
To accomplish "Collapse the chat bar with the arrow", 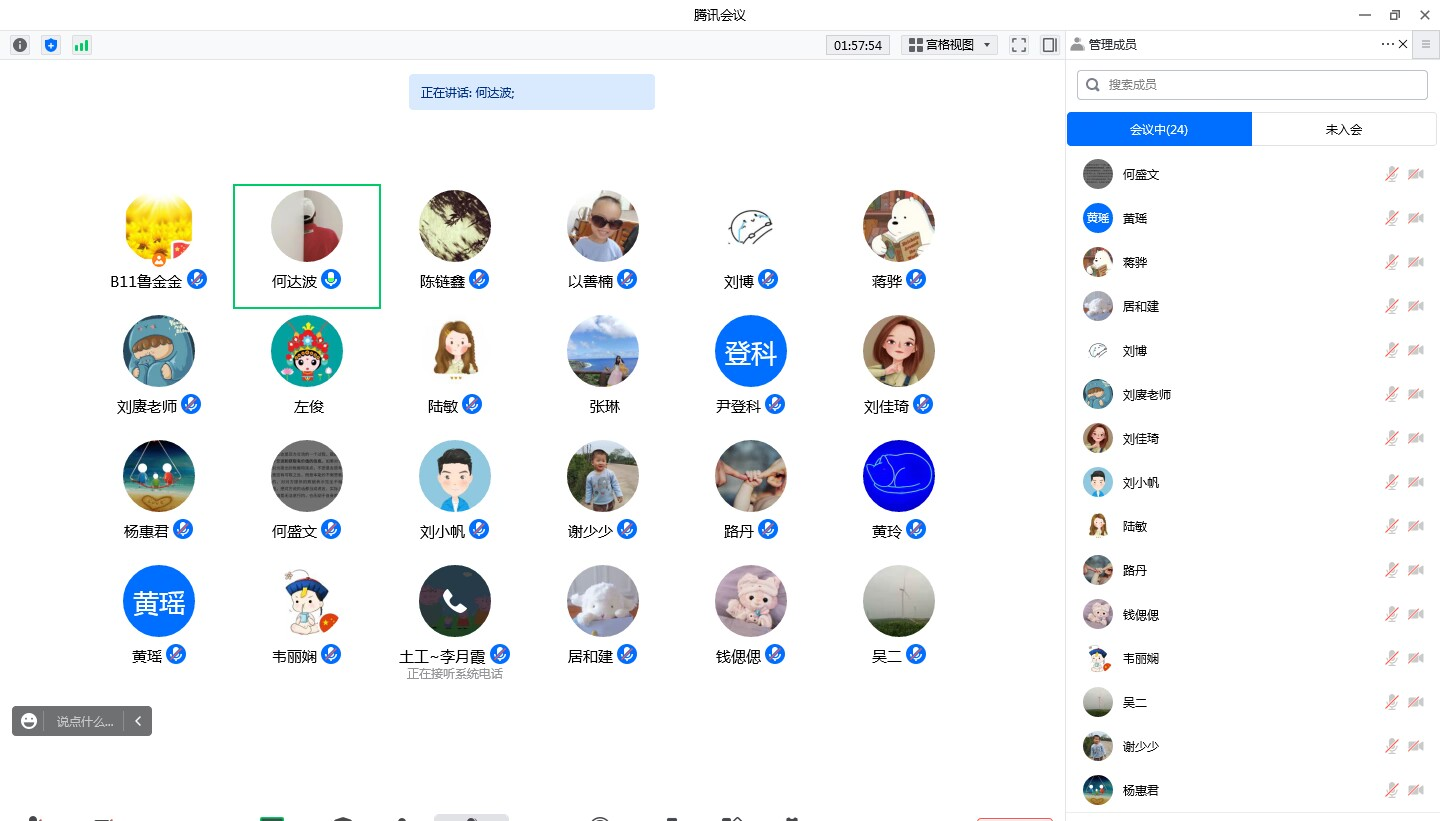I will pyautogui.click(x=138, y=721).
